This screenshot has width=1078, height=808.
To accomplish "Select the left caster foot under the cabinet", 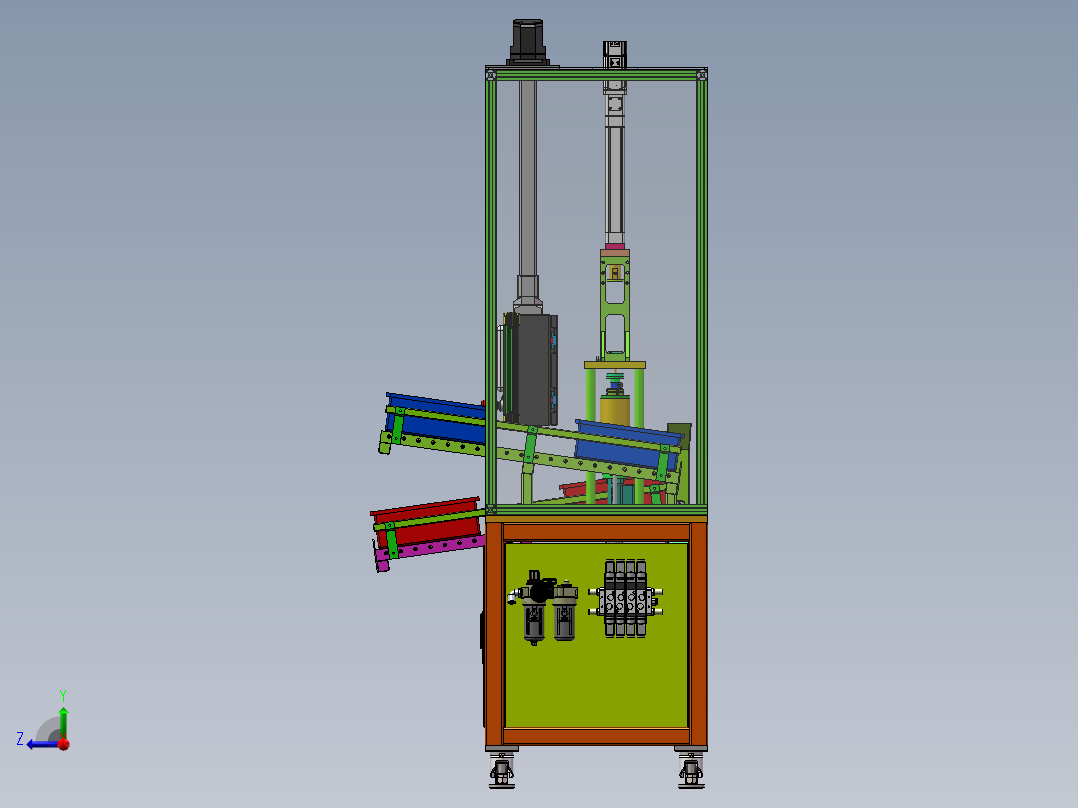I will (x=502, y=768).
